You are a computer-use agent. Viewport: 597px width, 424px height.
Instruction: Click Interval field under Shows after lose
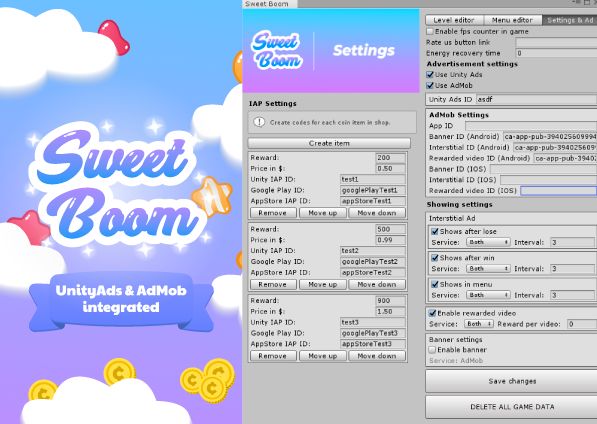click(x=572, y=242)
